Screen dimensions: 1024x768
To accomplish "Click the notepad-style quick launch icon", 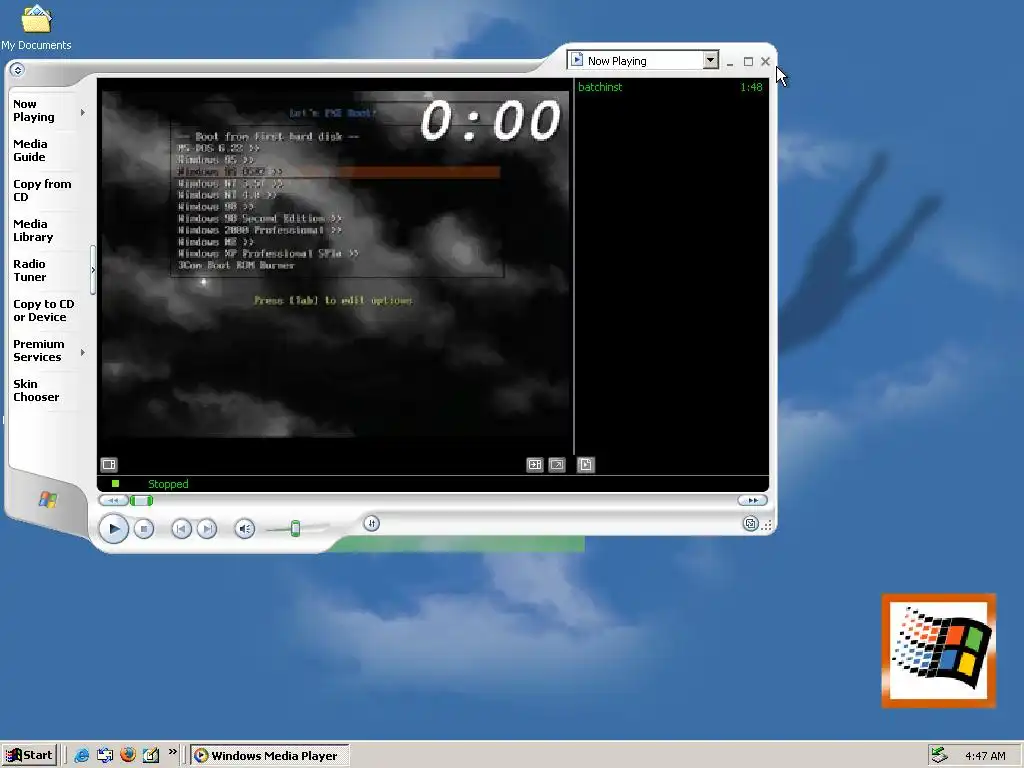I will tap(151, 756).
